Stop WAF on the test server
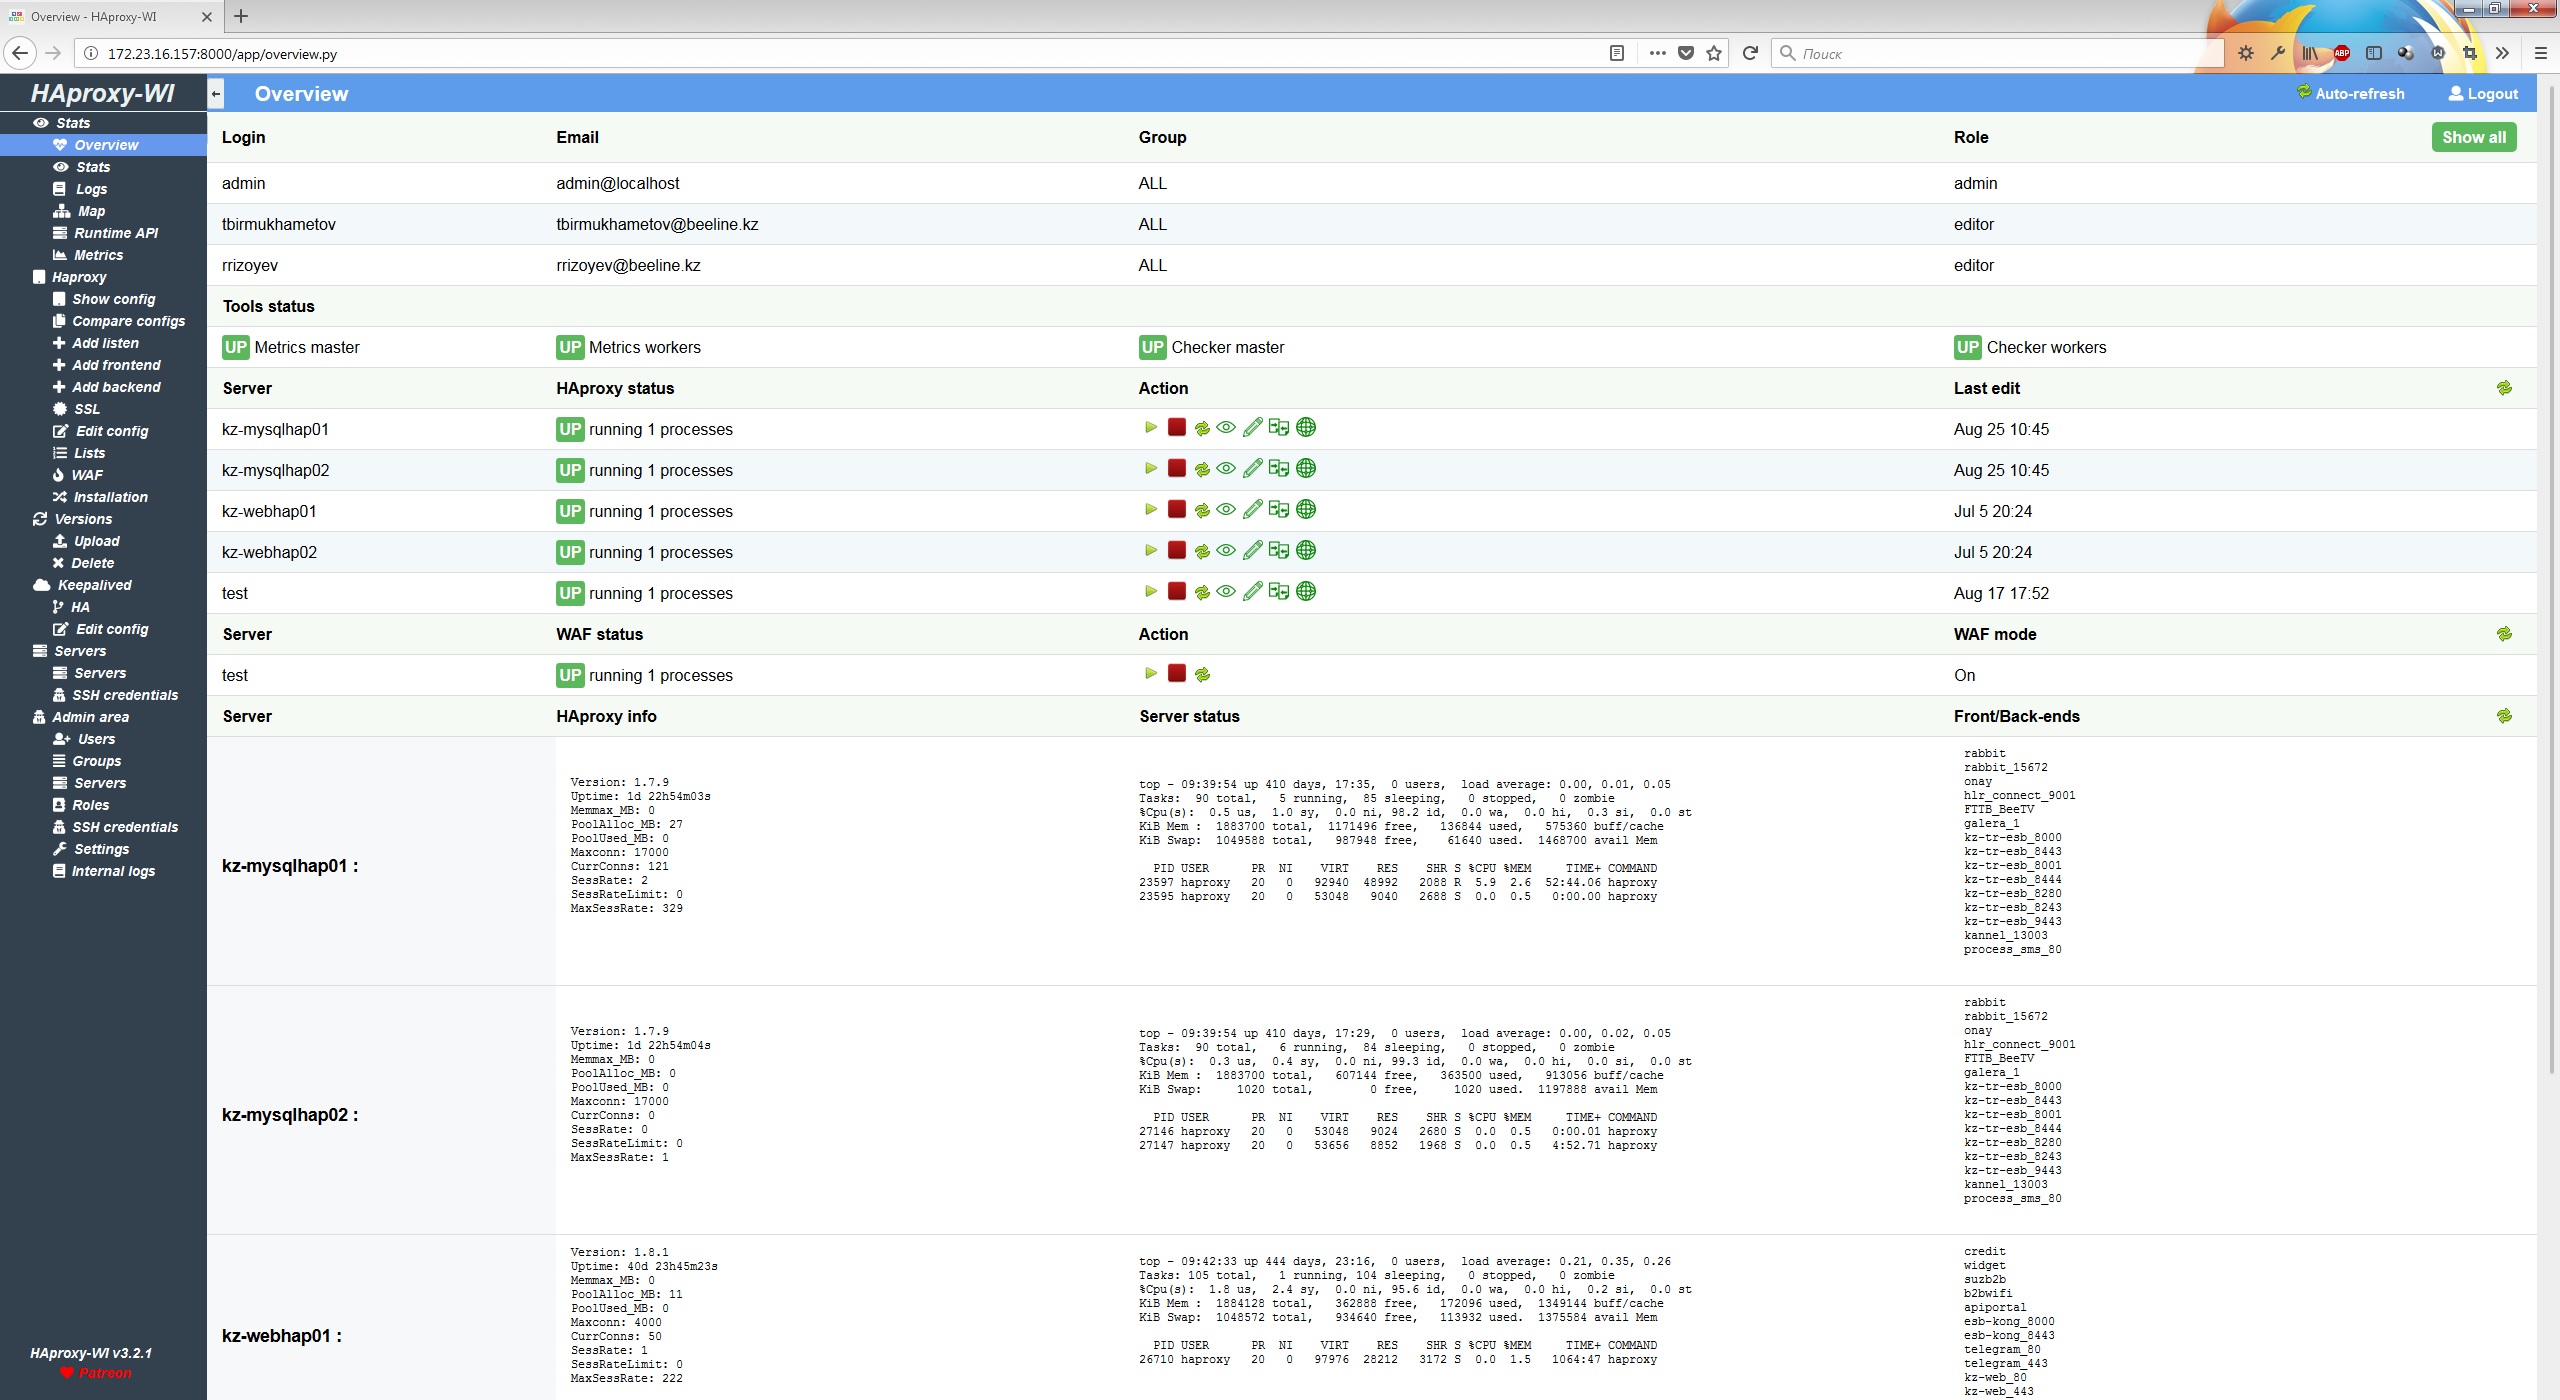Image resolution: width=2560 pixels, height=1400 pixels. (1177, 674)
